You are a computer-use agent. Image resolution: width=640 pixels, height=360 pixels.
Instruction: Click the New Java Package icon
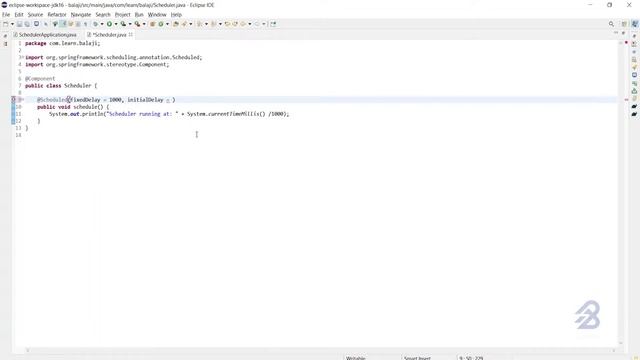pyautogui.click(x=152, y=24)
